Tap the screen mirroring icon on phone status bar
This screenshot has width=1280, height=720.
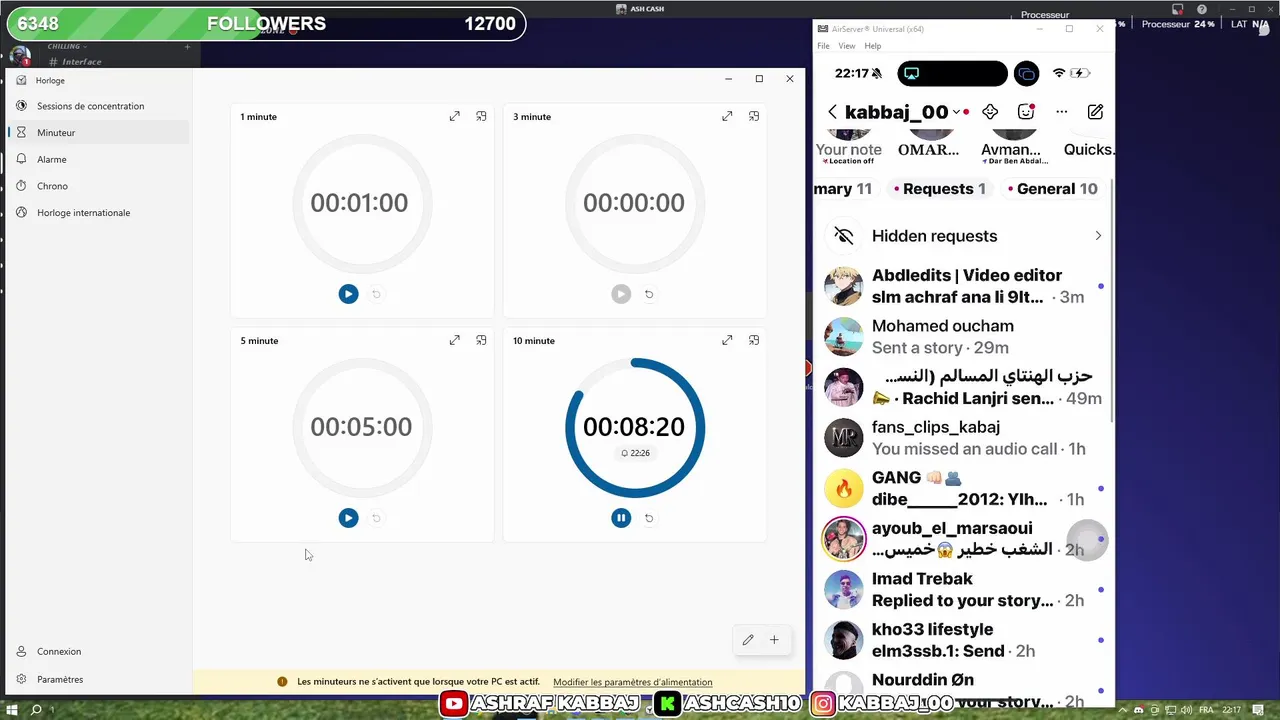1027,73
